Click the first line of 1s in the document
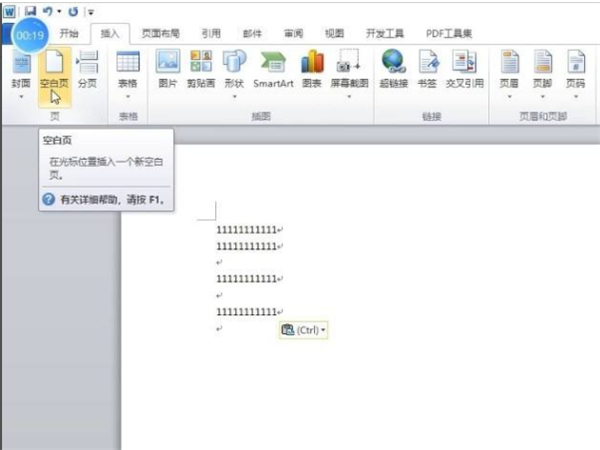The width and height of the screenshot is (600, 450). [246, 229]
